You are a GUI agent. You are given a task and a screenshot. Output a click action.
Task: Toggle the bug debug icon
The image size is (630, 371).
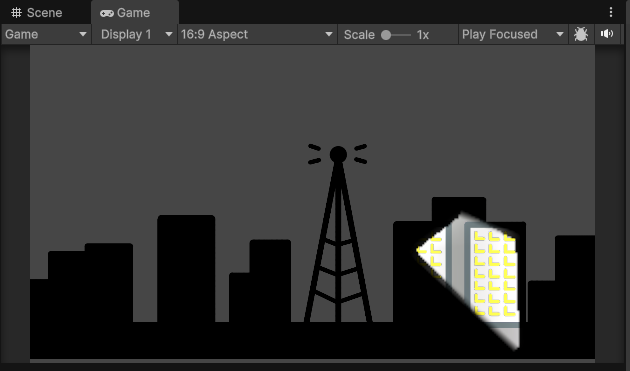click(x=581, y=34)
